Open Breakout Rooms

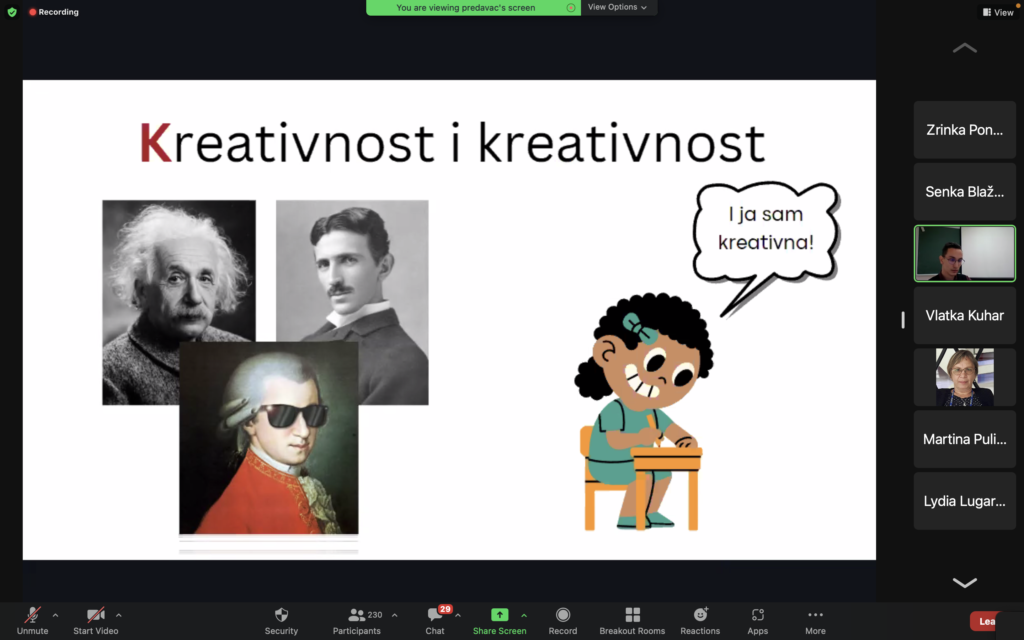pos(632,620)
